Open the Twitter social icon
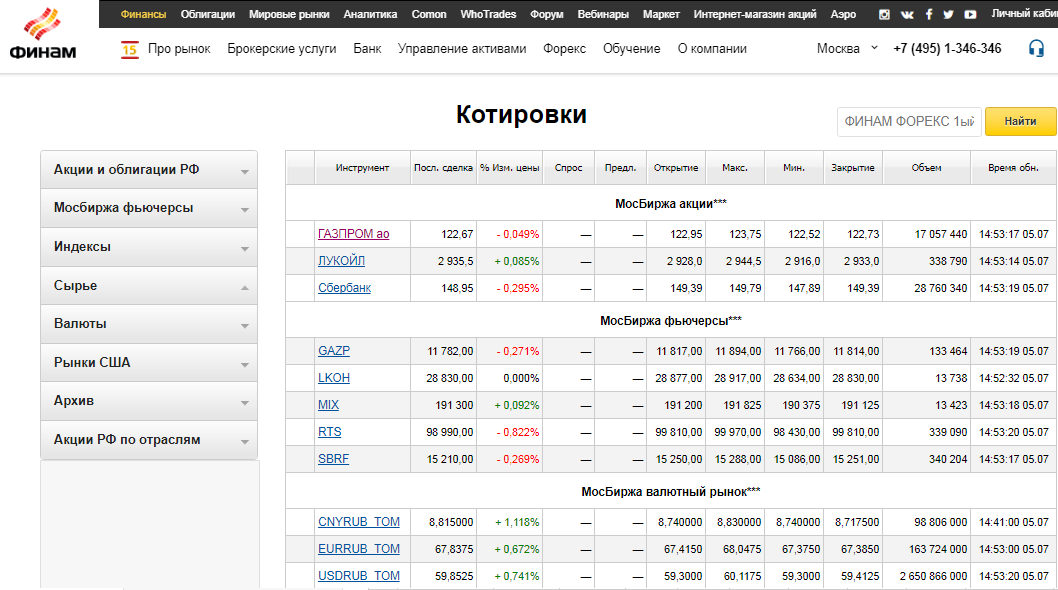 [948, 14]
